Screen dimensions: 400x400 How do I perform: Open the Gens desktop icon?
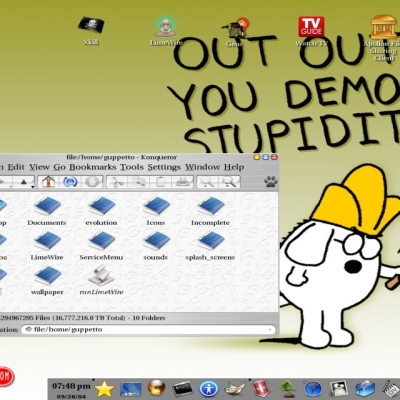point(236,32)
